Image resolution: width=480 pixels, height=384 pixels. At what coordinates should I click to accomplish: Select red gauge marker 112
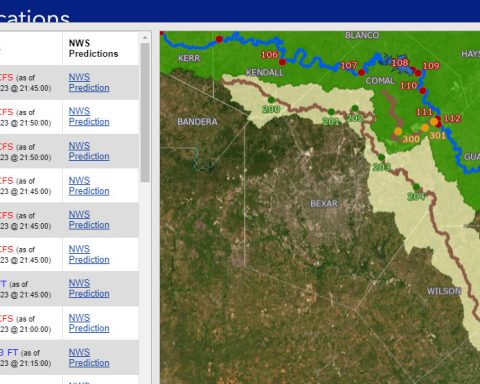point(439,124)
